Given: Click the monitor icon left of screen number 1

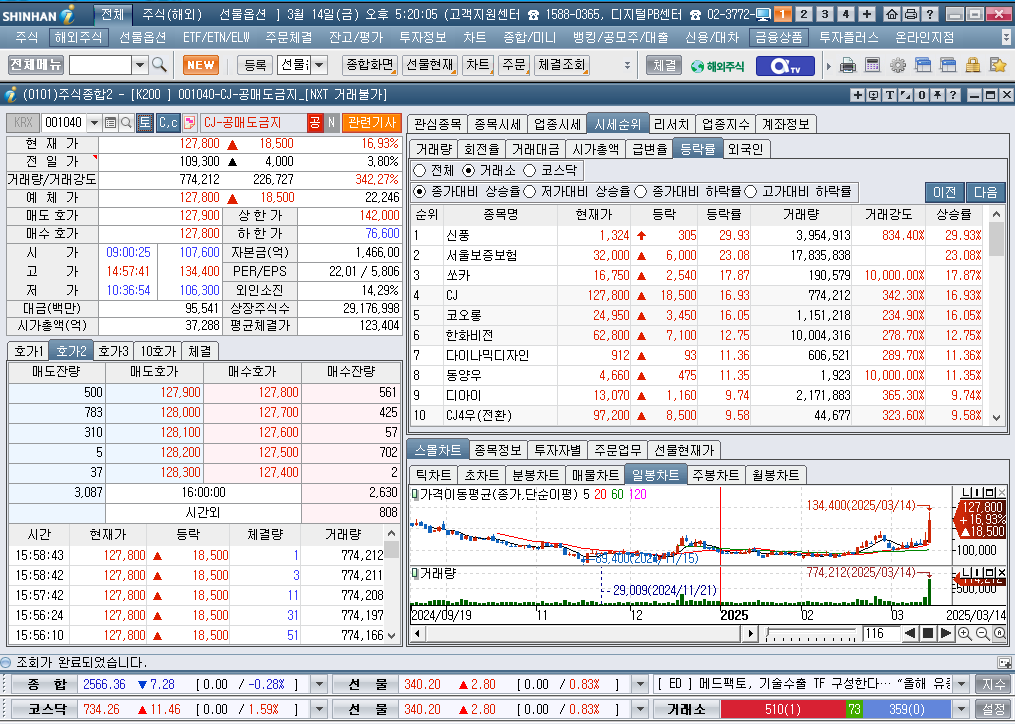Looking at the screenshot, I should click(x=763, y=14).
